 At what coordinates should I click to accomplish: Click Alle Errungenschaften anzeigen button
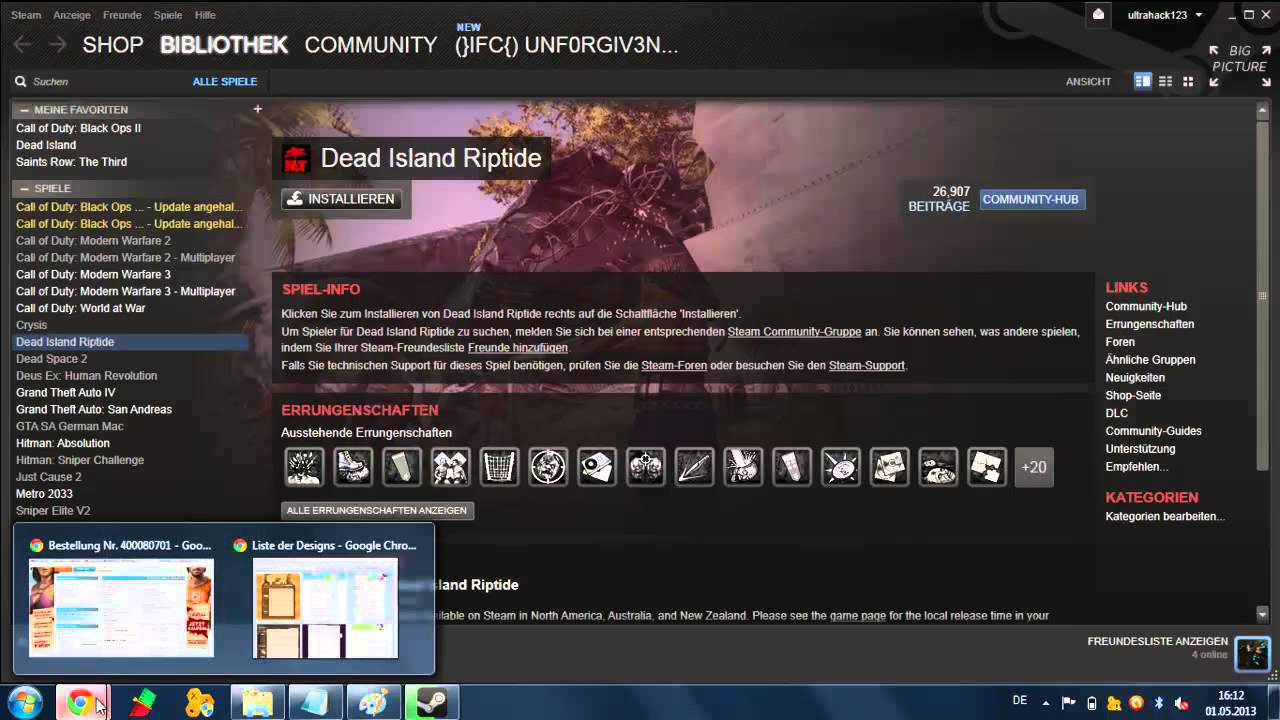pos(377,510)
